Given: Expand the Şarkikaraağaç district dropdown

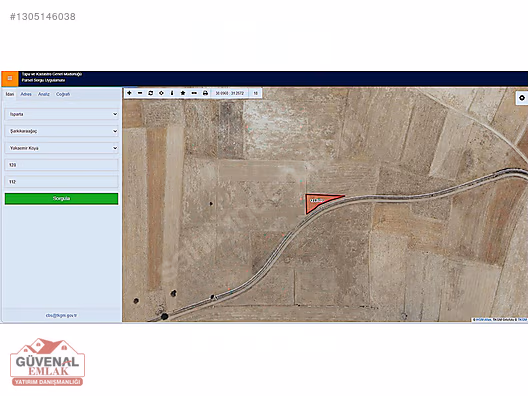Looking at the screenshot, I should tap(62, 131).
